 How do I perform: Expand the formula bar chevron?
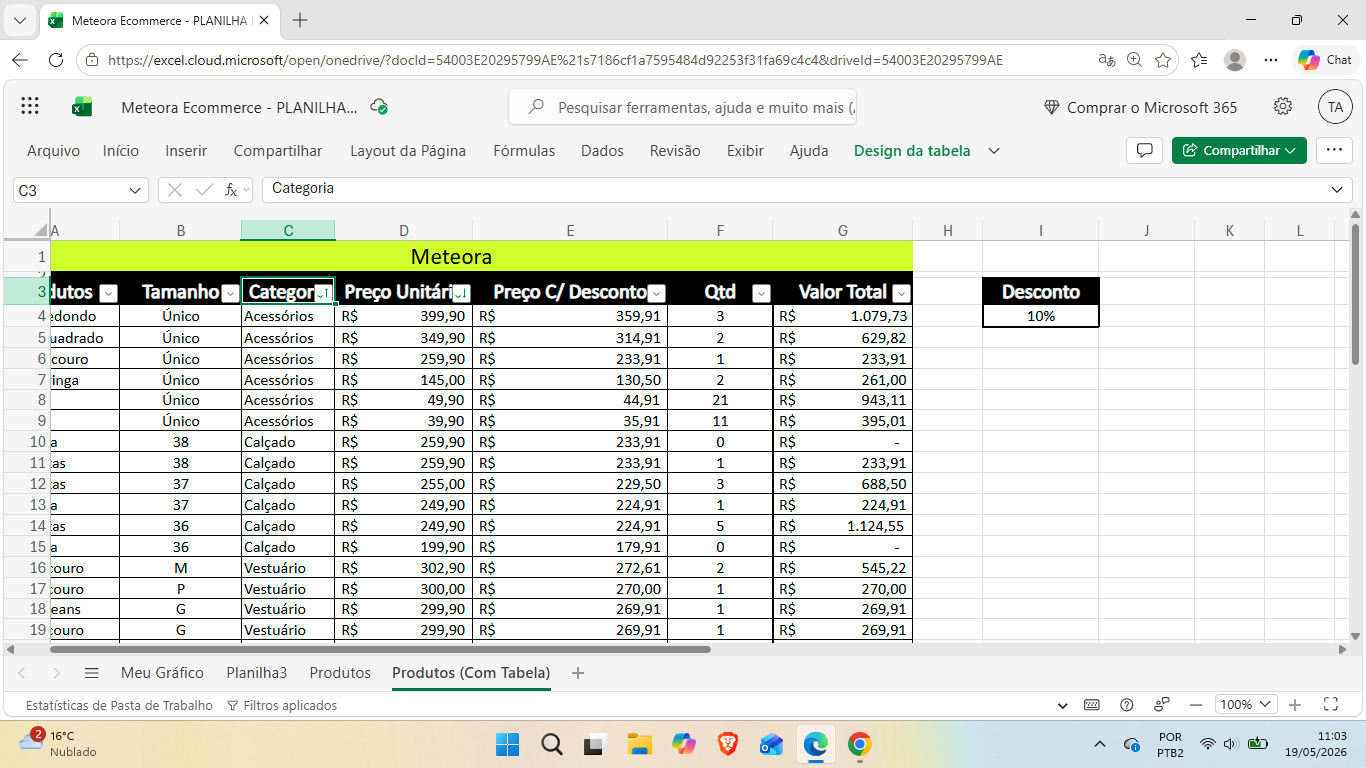[x=1338, y=190]
